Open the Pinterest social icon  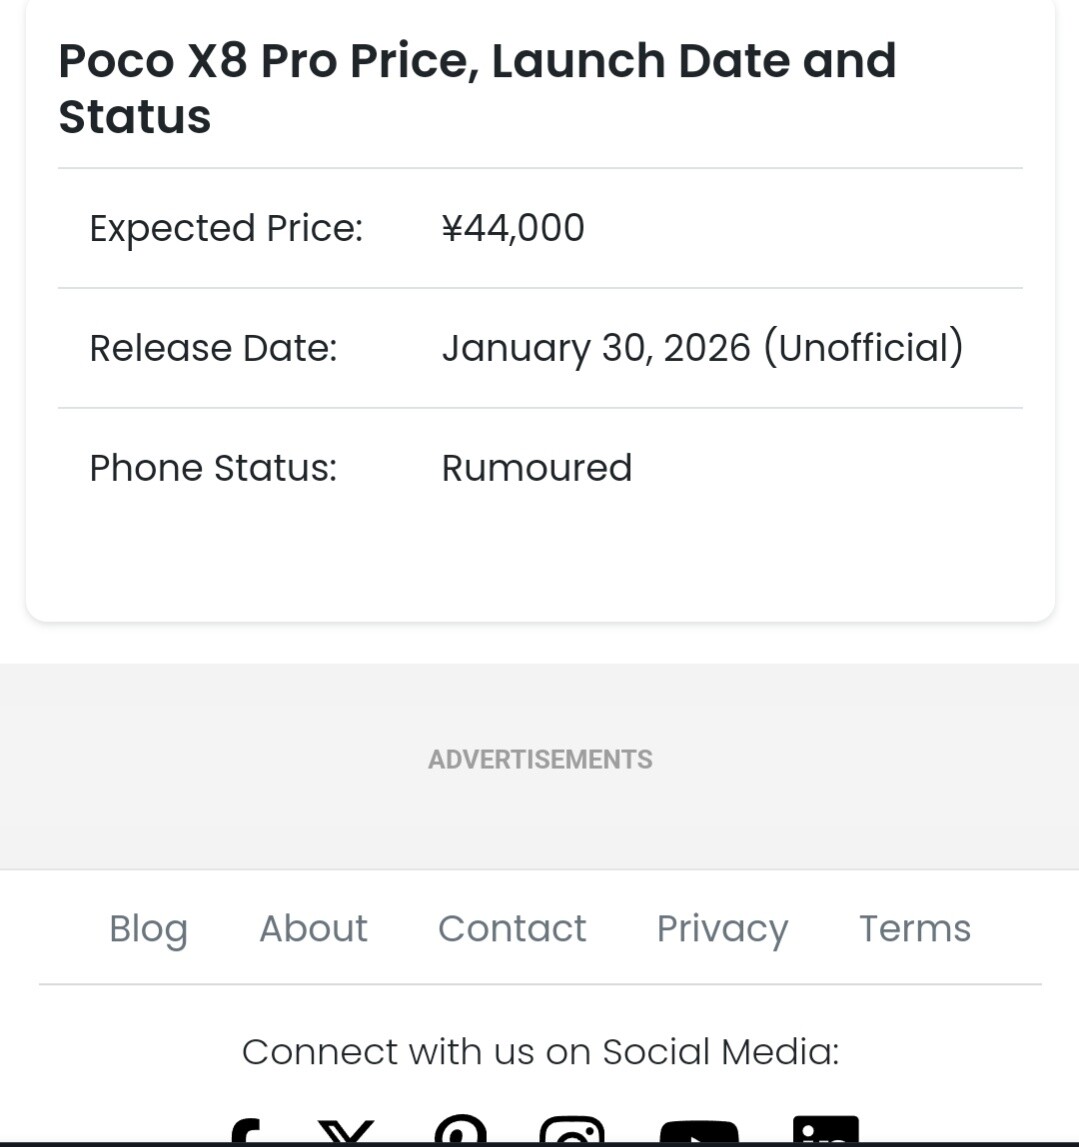click(x=461, y=1130)
